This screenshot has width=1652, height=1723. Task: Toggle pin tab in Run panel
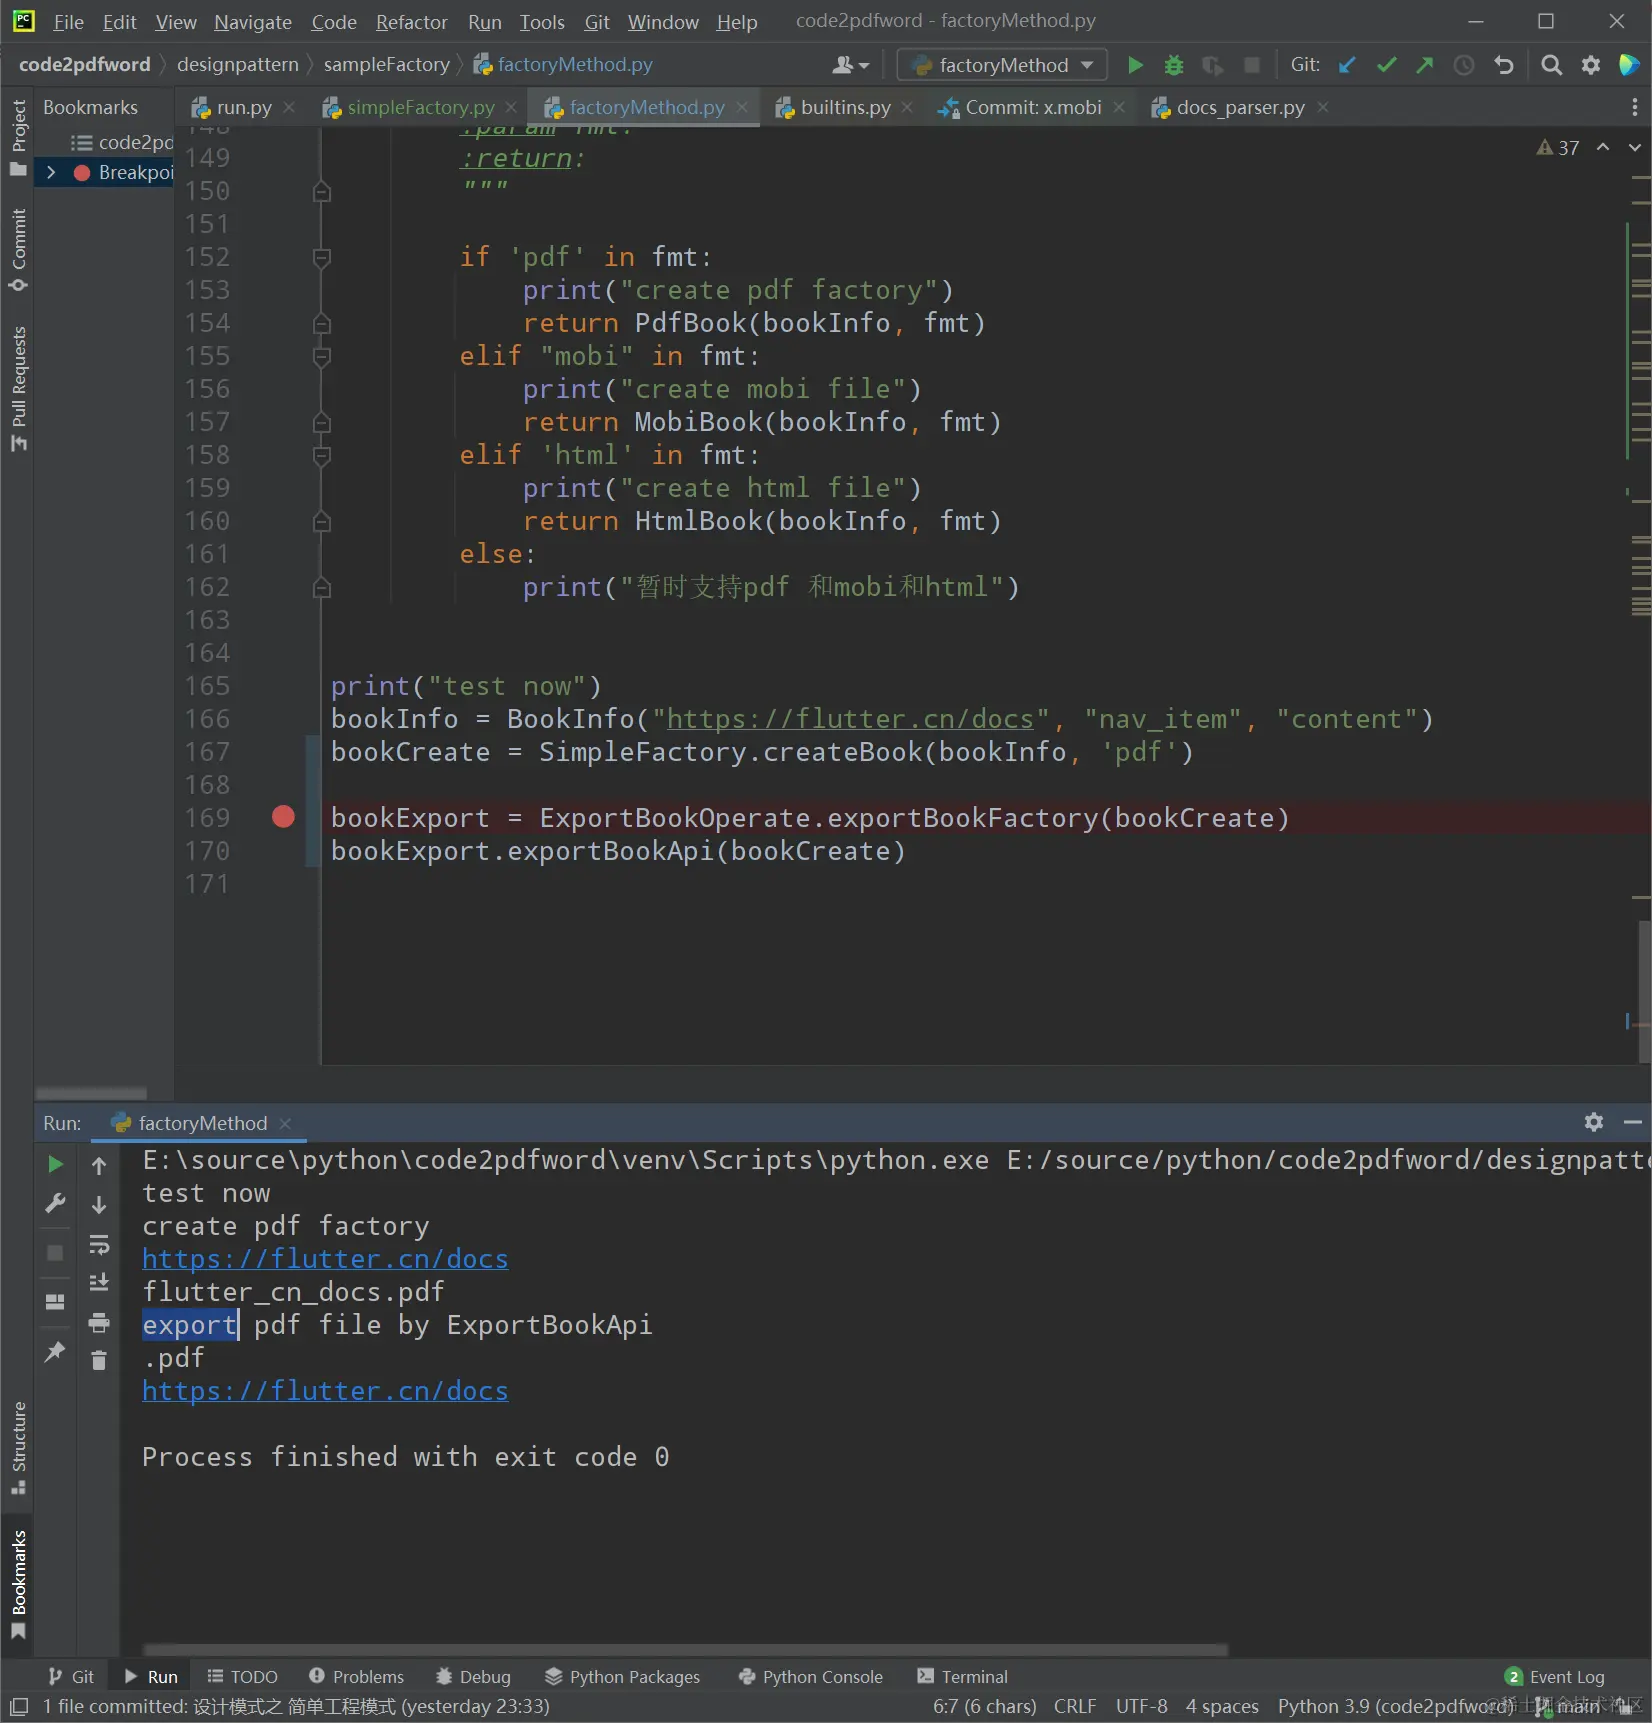pos(55,1351)
